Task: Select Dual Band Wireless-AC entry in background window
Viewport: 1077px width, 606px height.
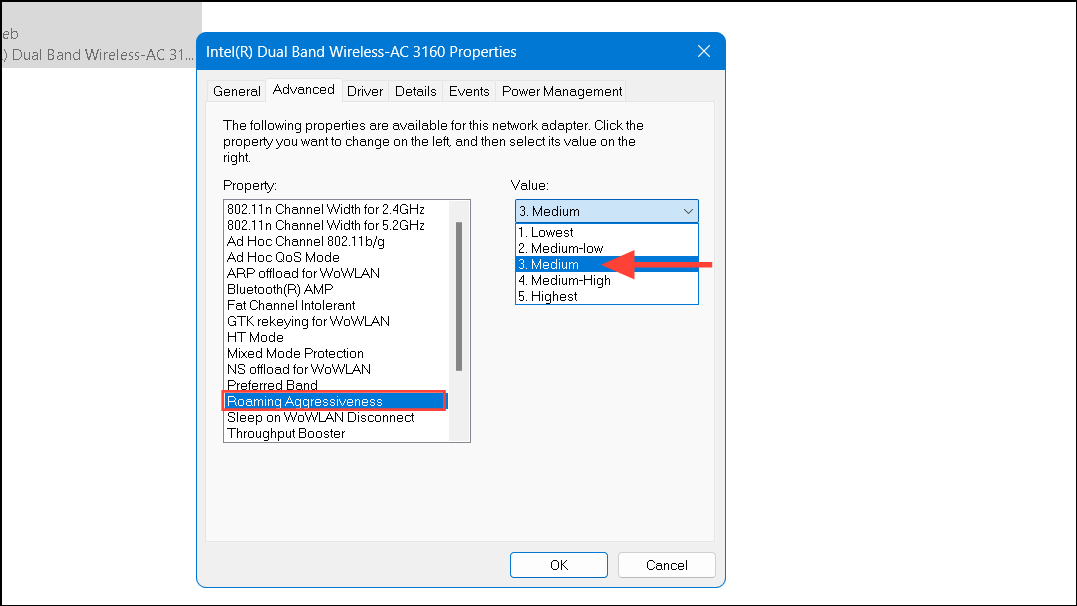Action: tap(98, 55)
